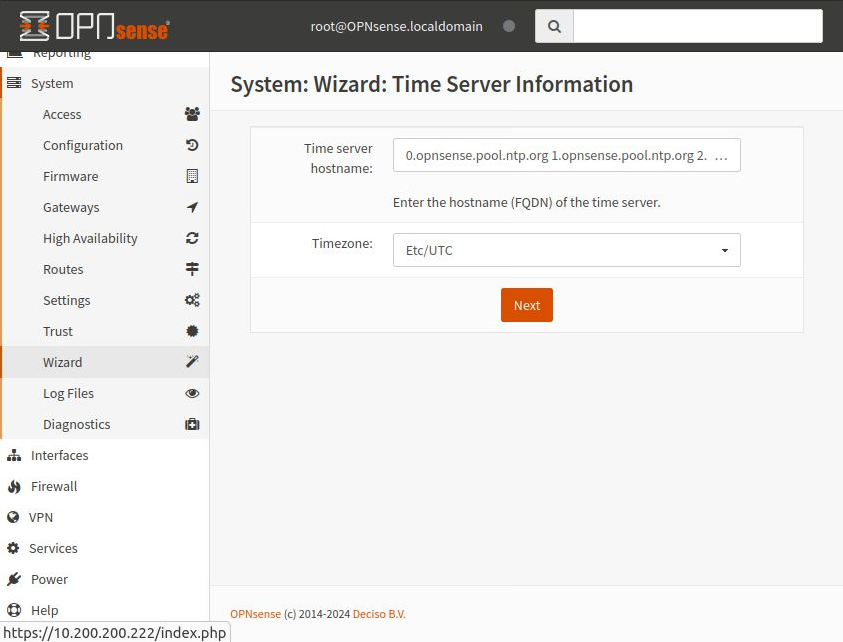Open the Diagnostics menu item
Image resolution: width=843 pixels, height=642 pixels.
click(76, 424)
